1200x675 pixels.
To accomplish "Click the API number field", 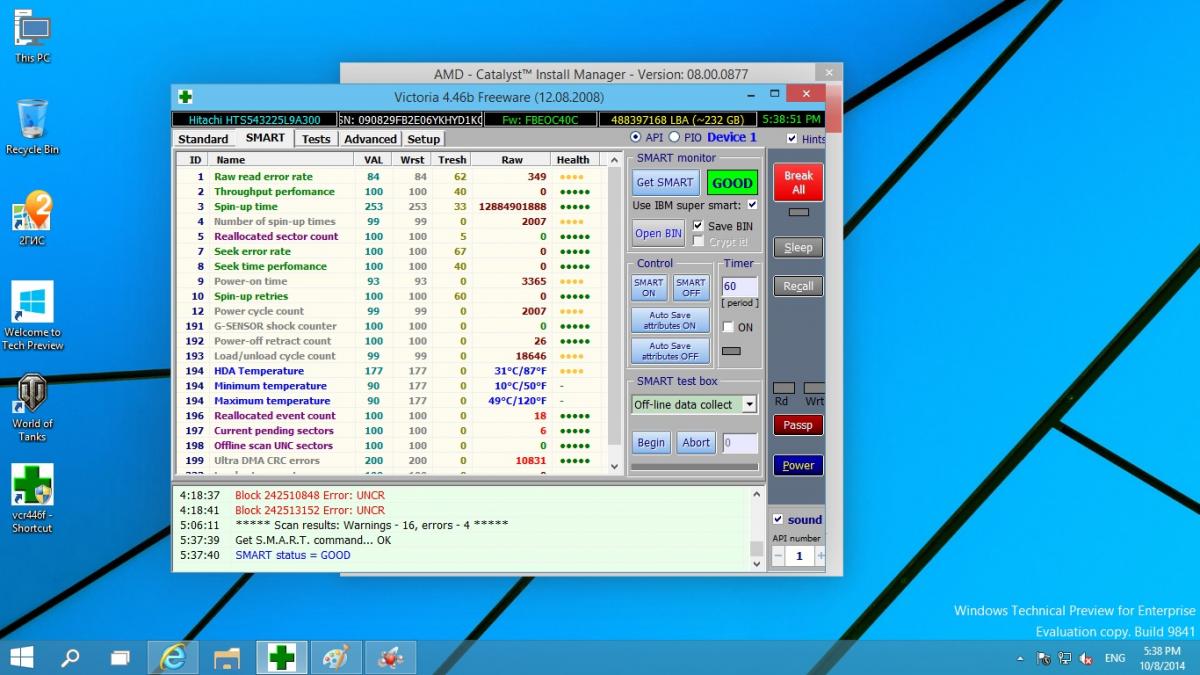I will (x=799, y=556).
